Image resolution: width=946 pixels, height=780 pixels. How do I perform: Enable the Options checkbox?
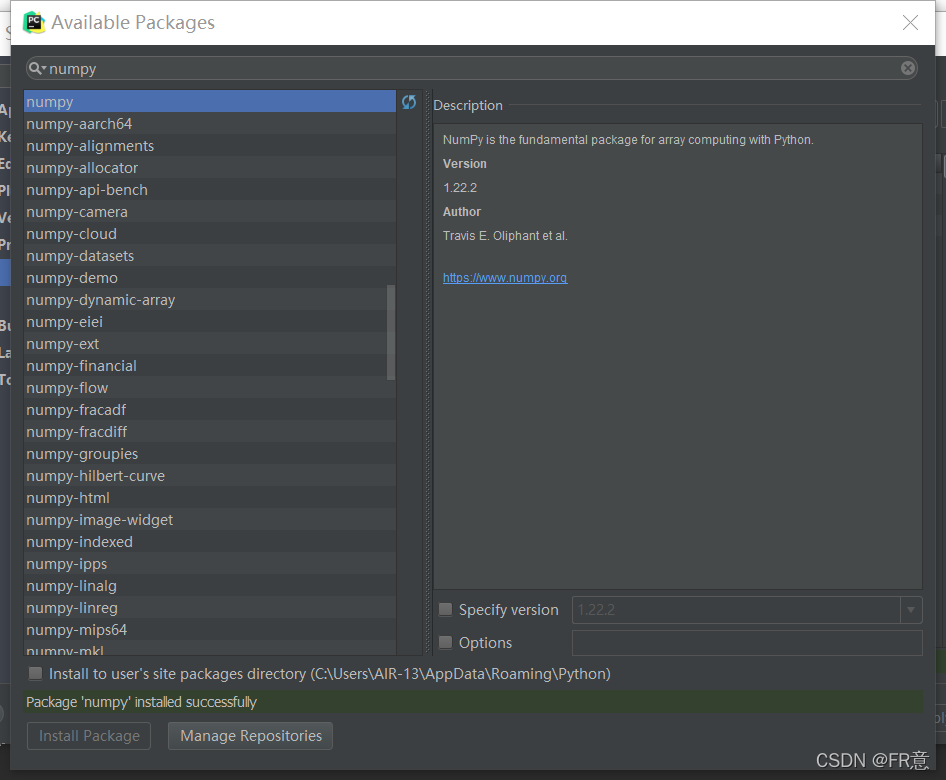445,642
